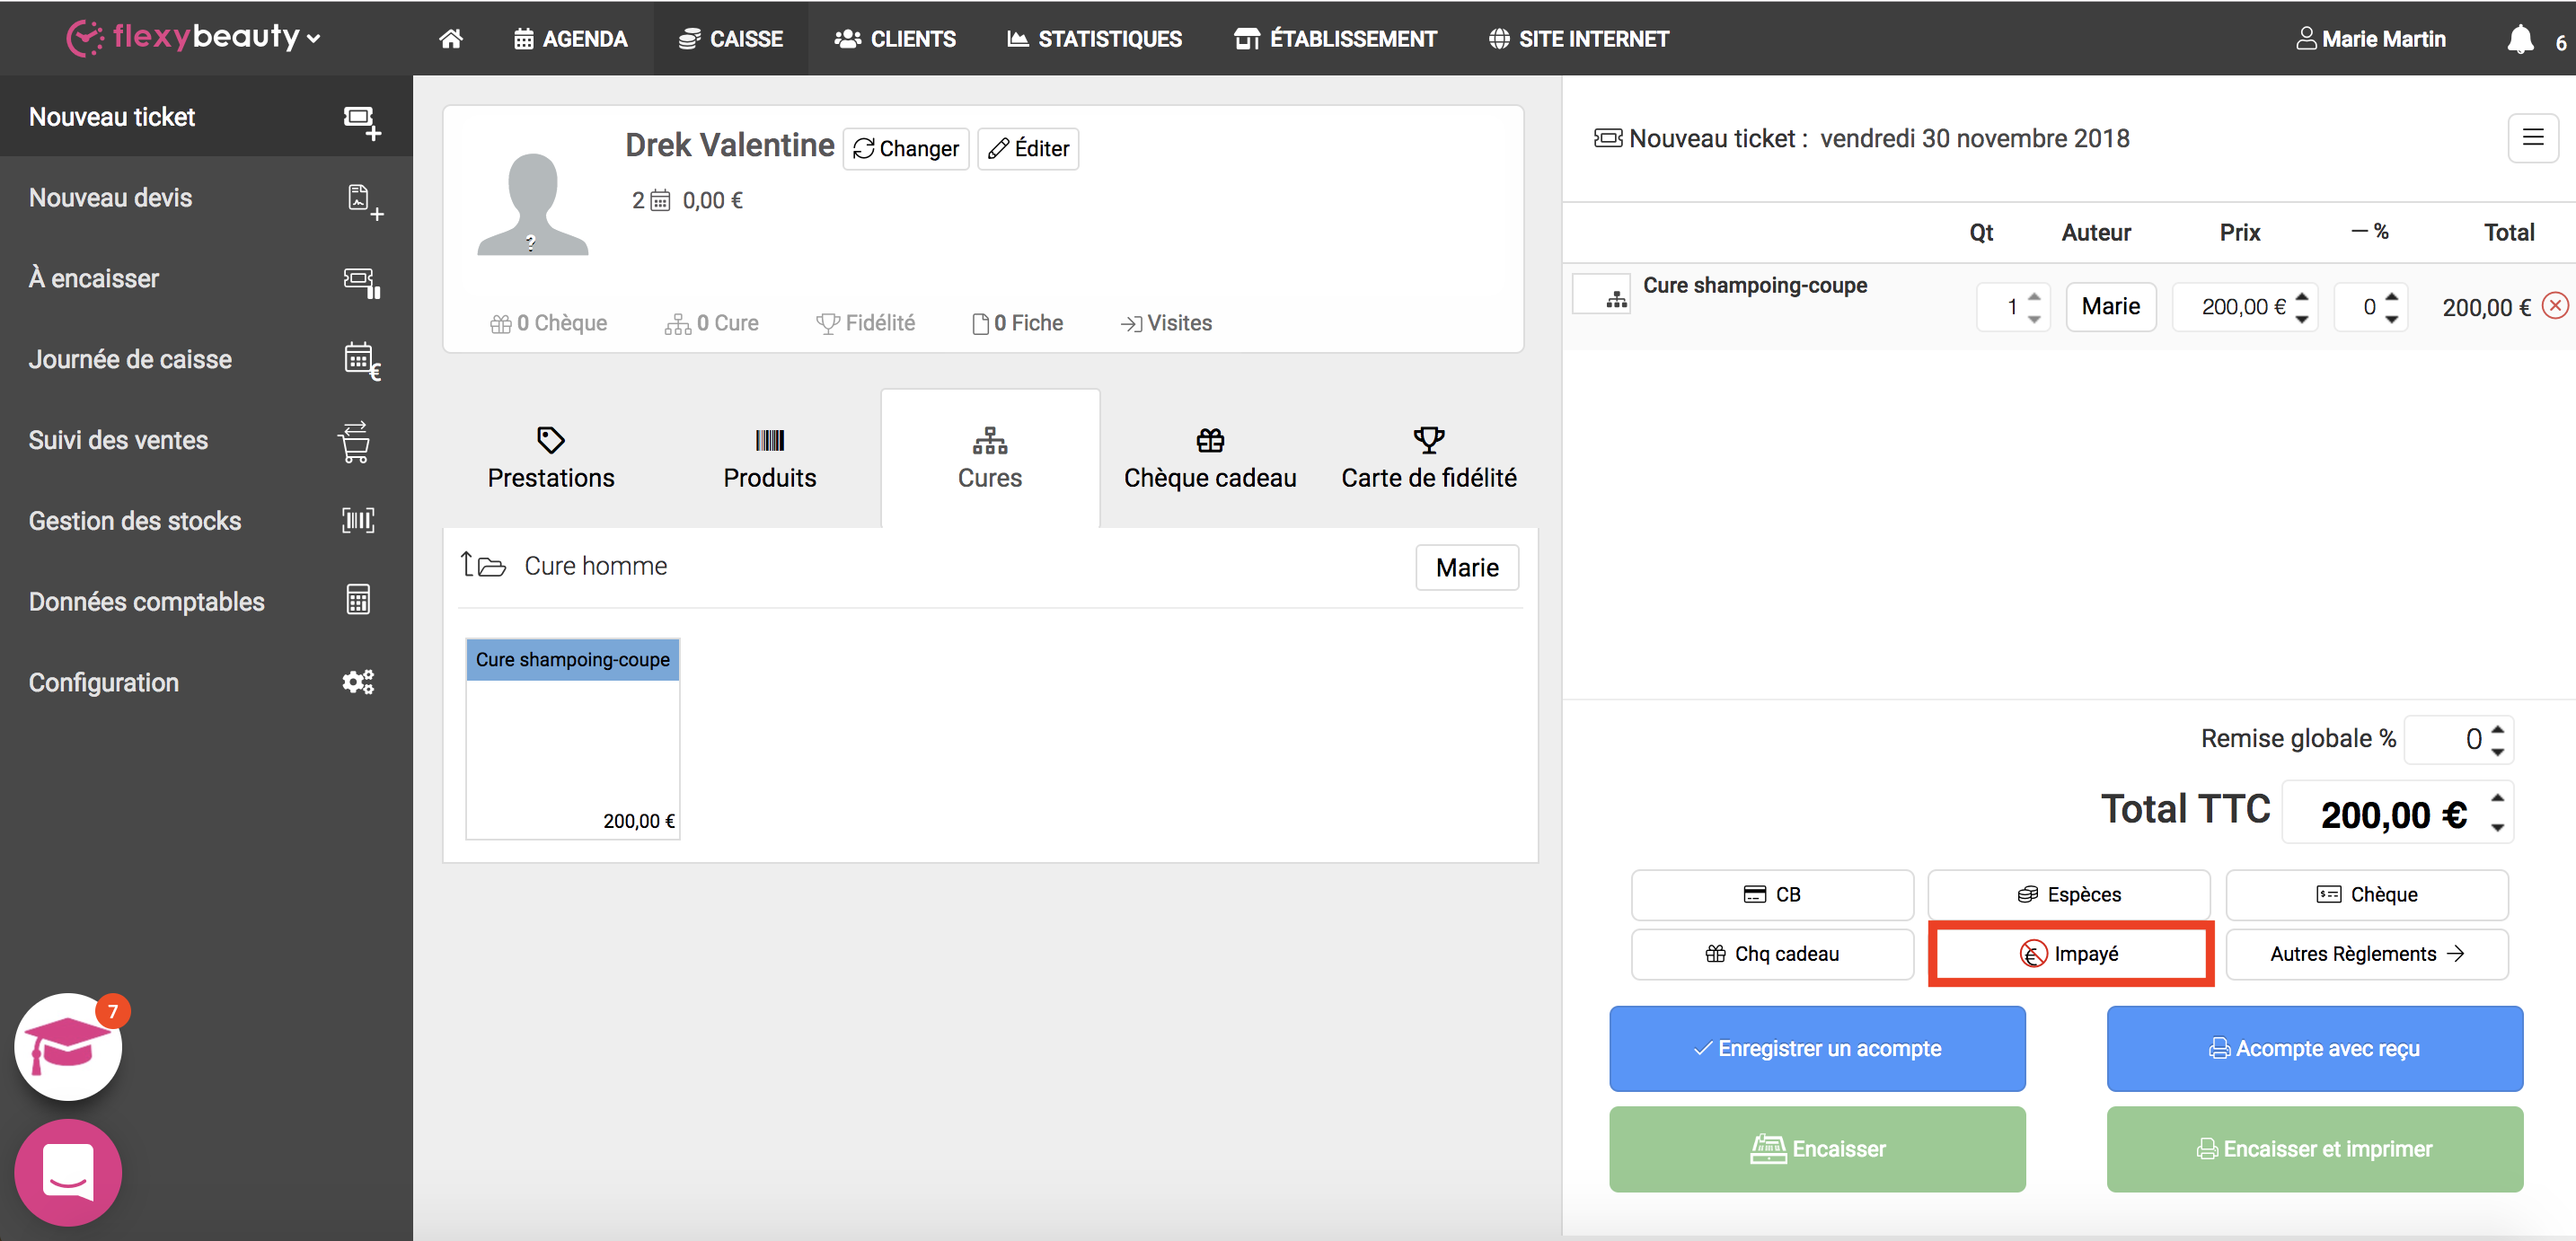Open the ticket hamburger menu
Image resolution: width=2576 pixels, height=1241 pixels.
(2532, 138)
